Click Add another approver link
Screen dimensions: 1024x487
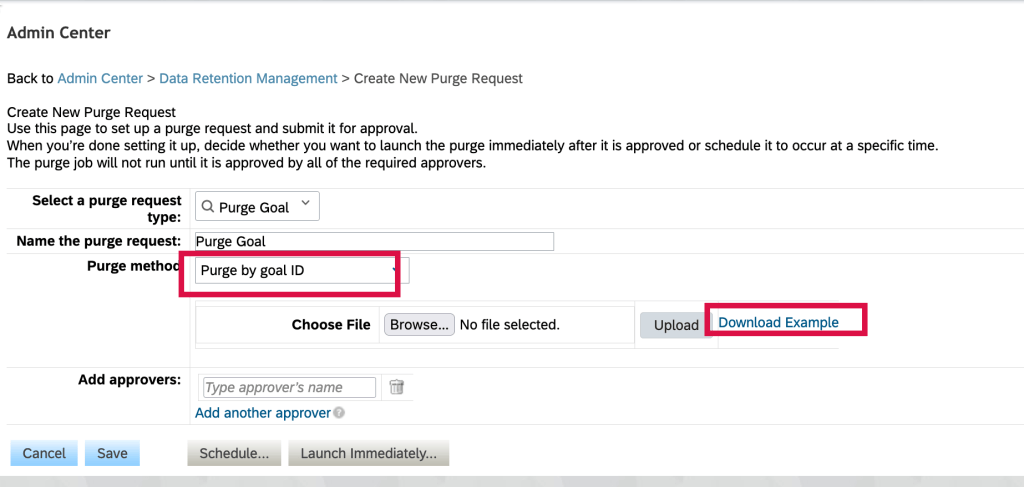tap(263, 413)
